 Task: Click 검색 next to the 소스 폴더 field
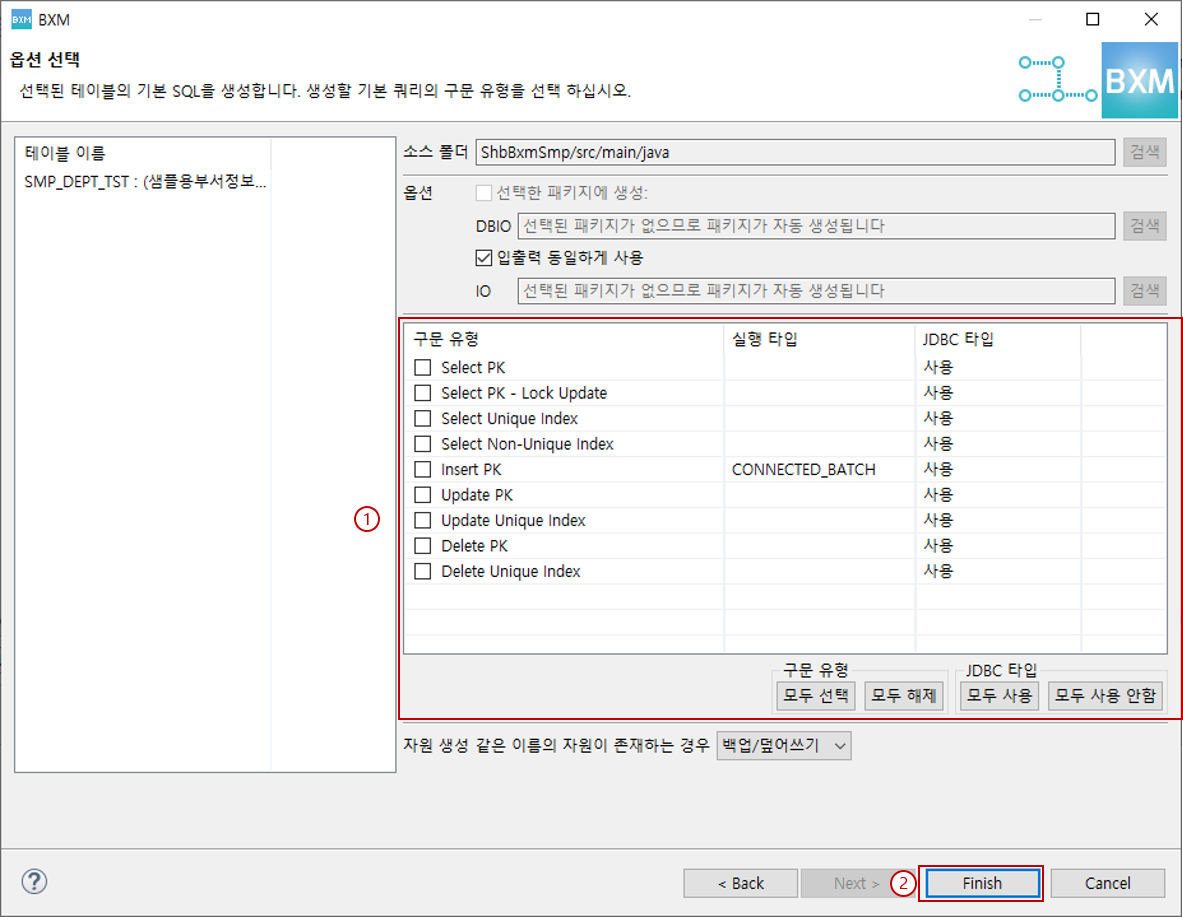point(1144,151)
